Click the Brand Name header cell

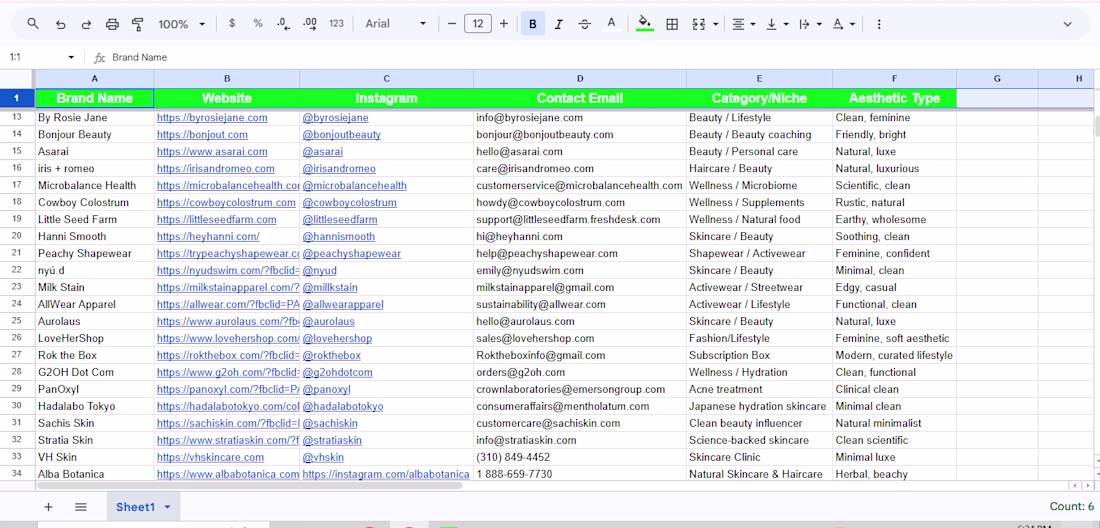pos(95,98)
